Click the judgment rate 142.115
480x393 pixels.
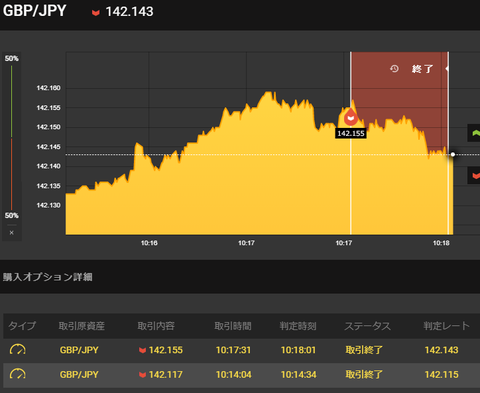441,375
